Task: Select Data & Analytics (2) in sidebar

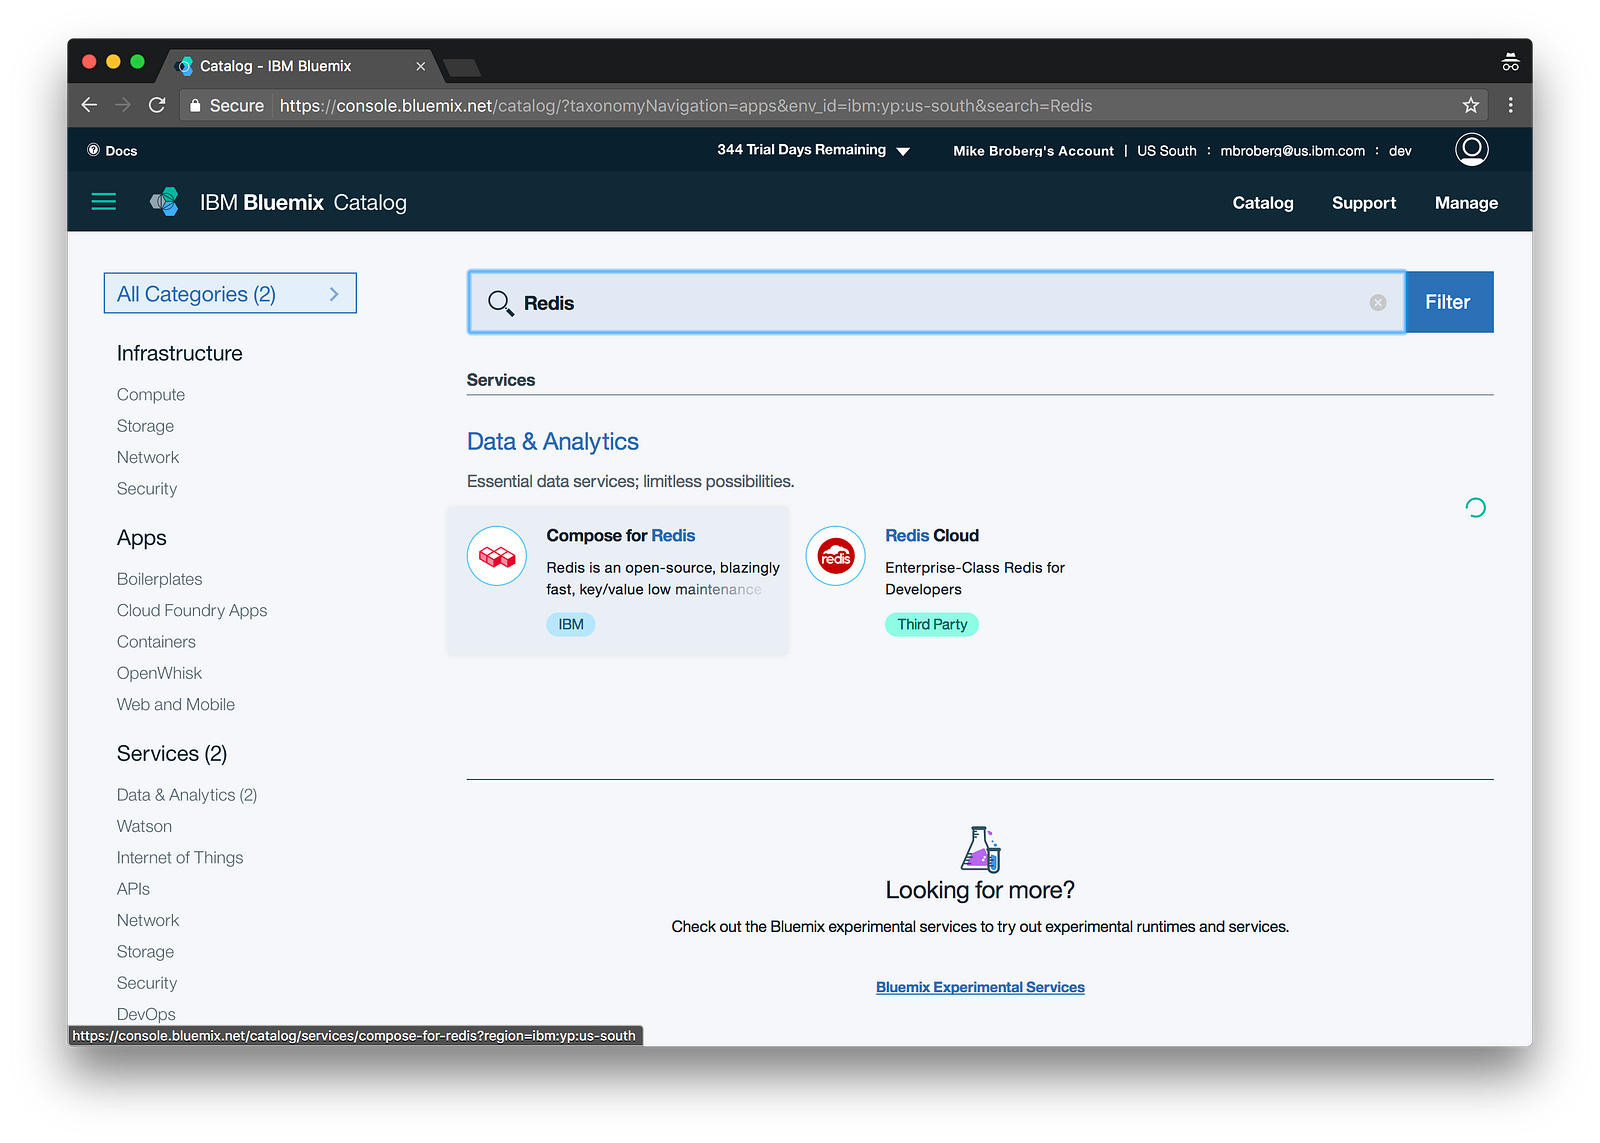Action: point(187,795)
